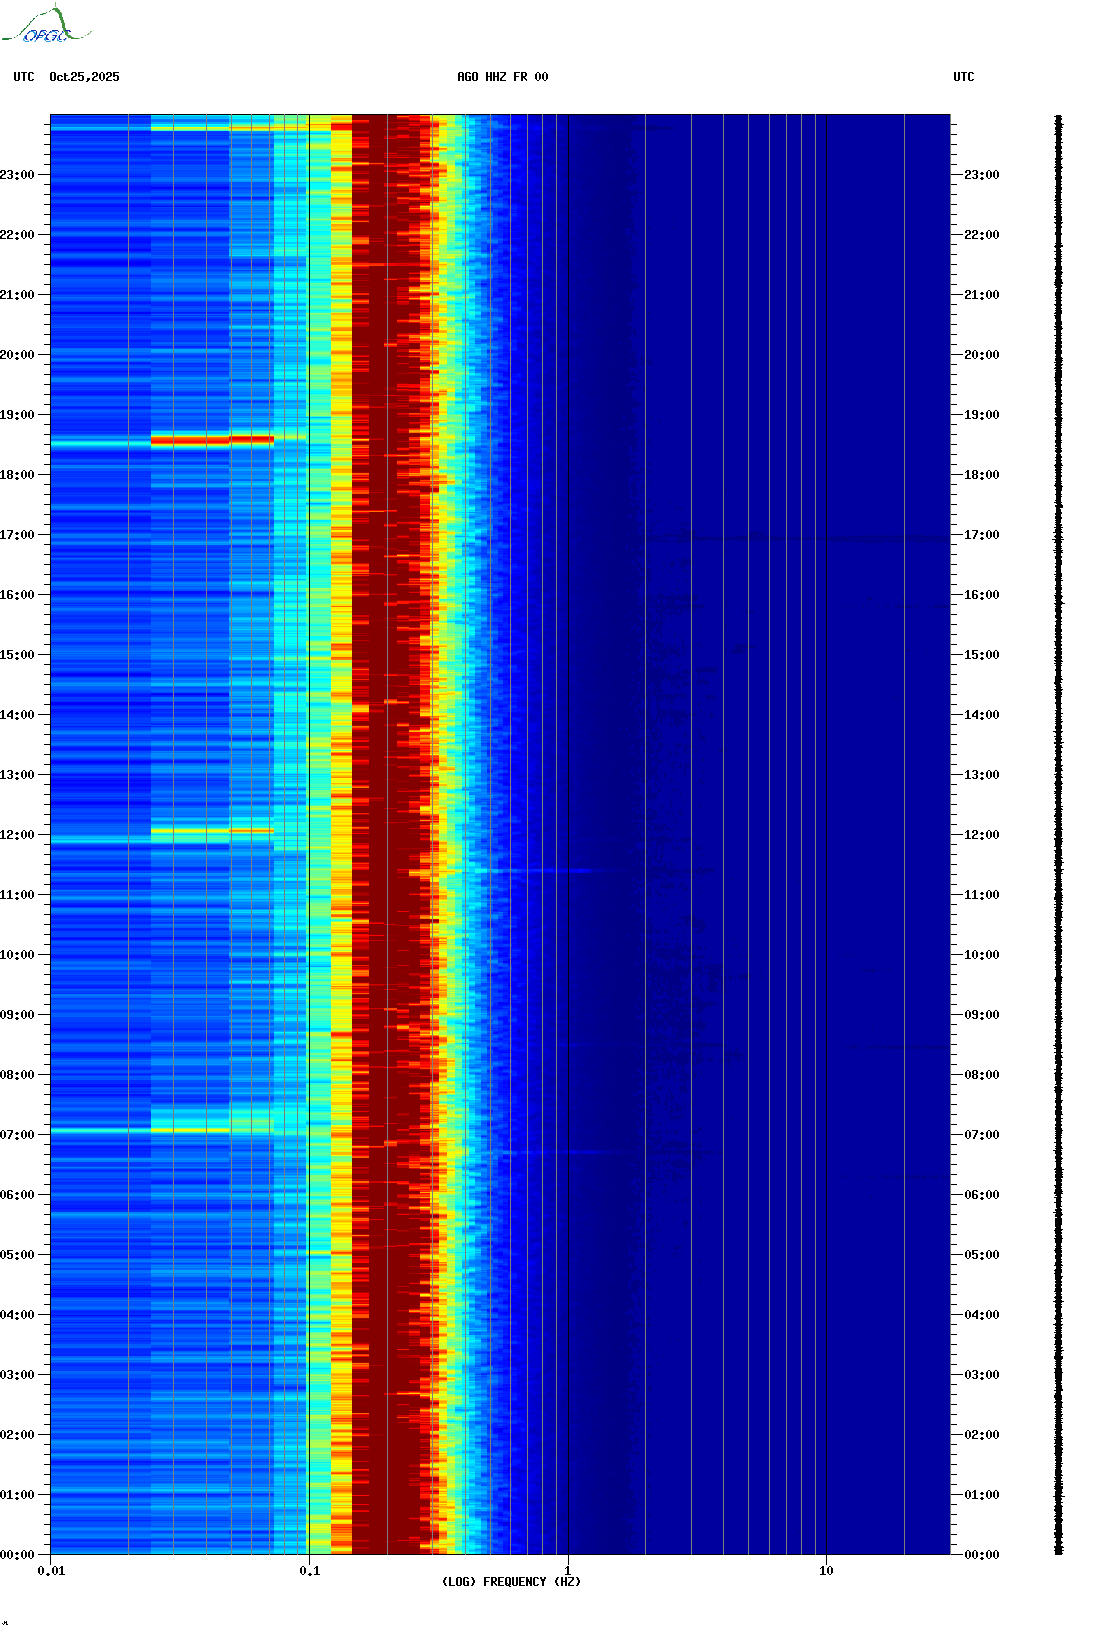
Task: Click the 00:00 label on right axis
Action: (981, 1555)
